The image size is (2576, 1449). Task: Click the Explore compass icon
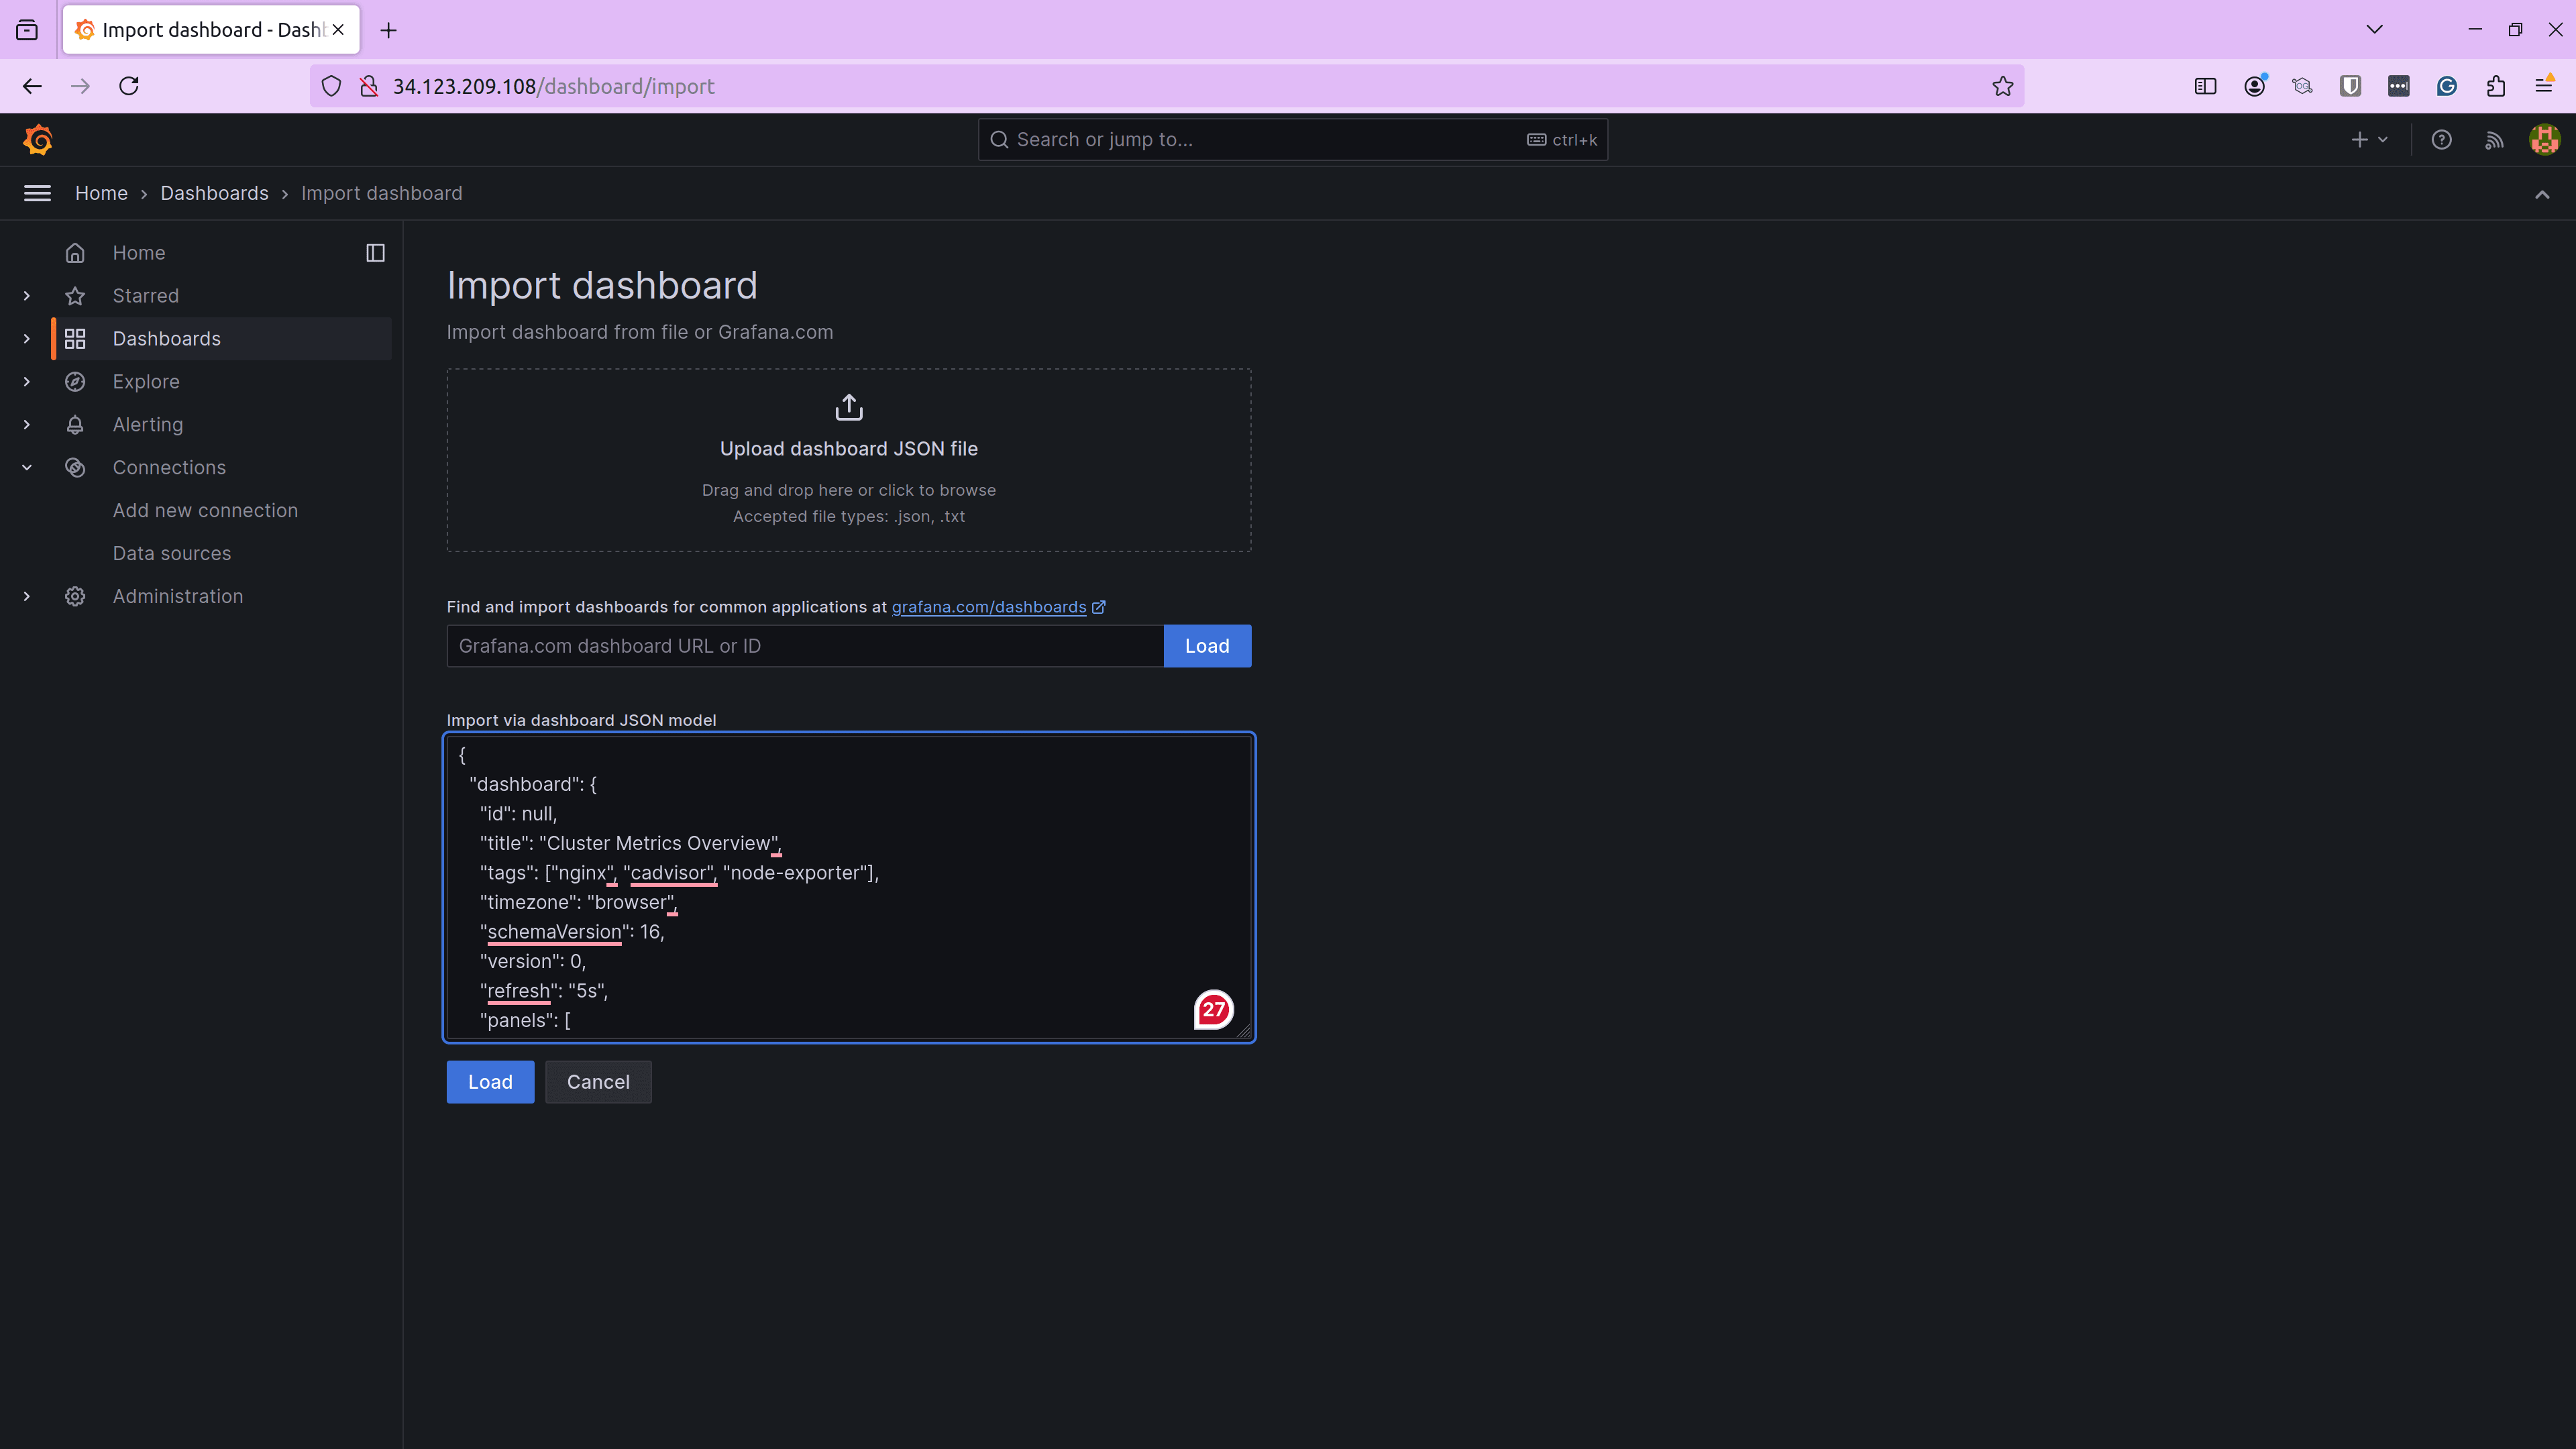click(x=75, y=382)
